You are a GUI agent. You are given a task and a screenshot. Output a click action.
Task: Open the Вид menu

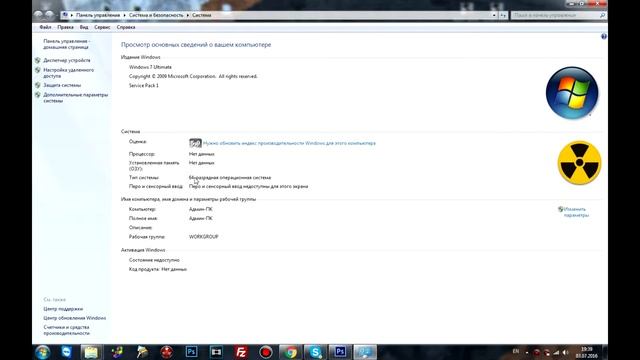tap(84, 27)
